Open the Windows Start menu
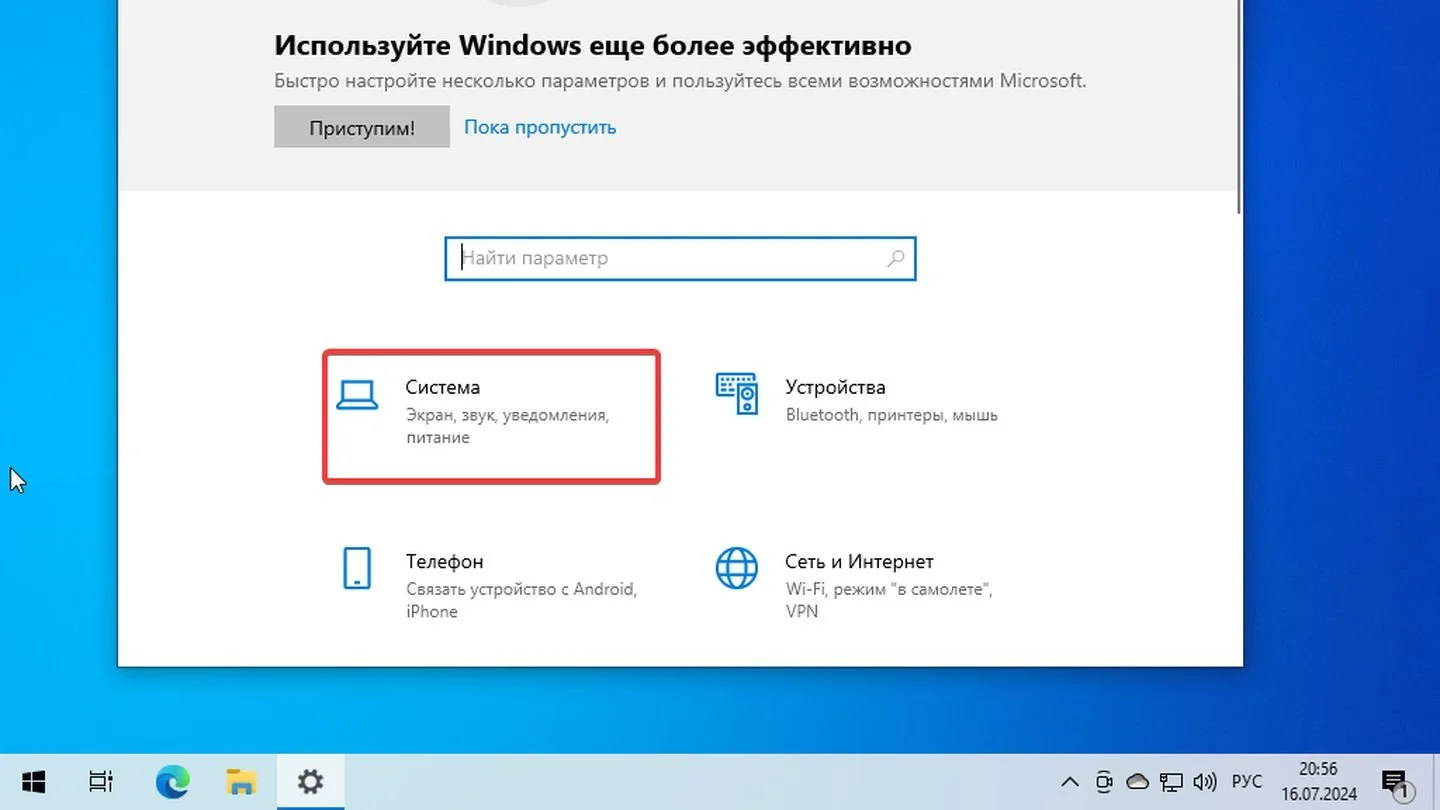The height and width of the screenshot is (810, 1440). tap(34, 781)
